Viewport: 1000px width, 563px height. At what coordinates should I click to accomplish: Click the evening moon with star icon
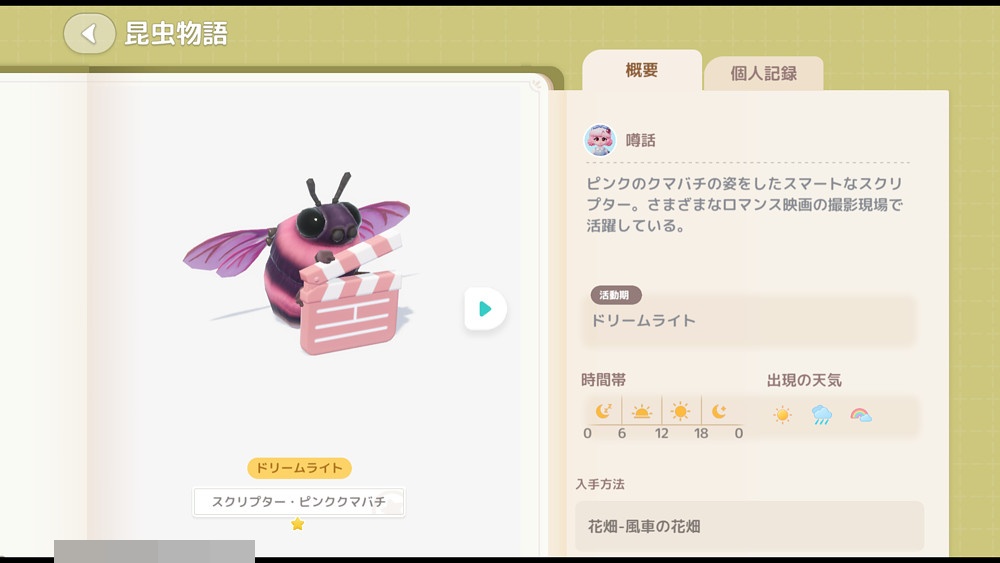tap(719, 411)
